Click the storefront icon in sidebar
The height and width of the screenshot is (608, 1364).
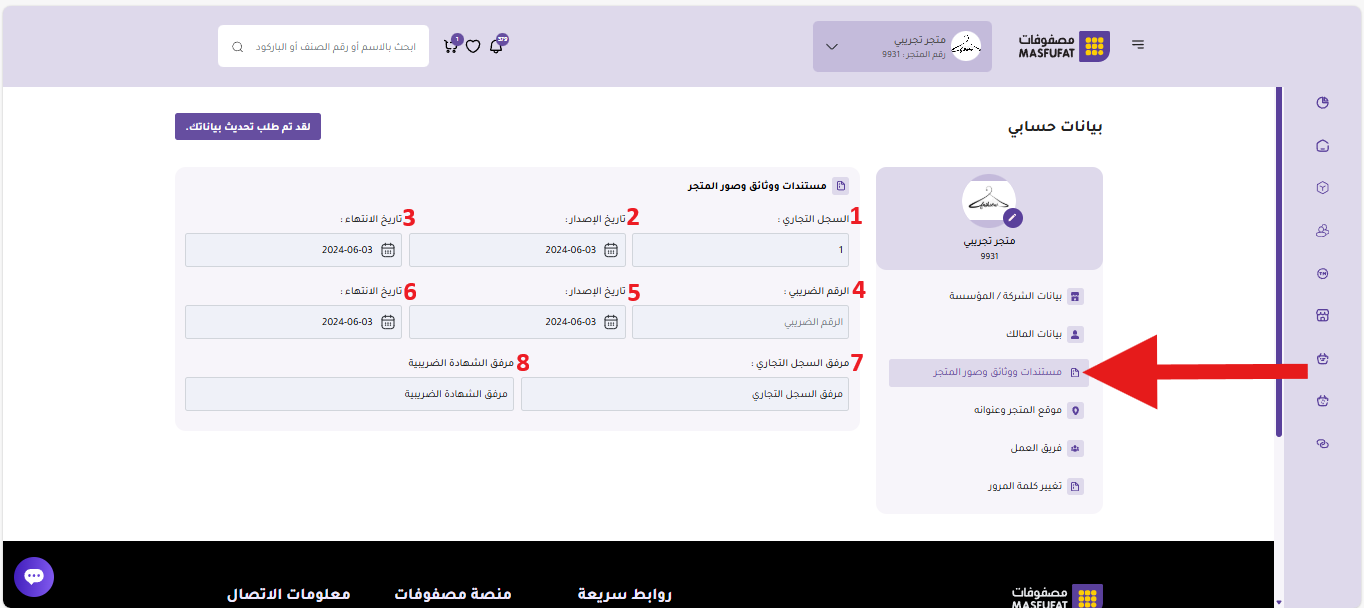point(1322,315)
